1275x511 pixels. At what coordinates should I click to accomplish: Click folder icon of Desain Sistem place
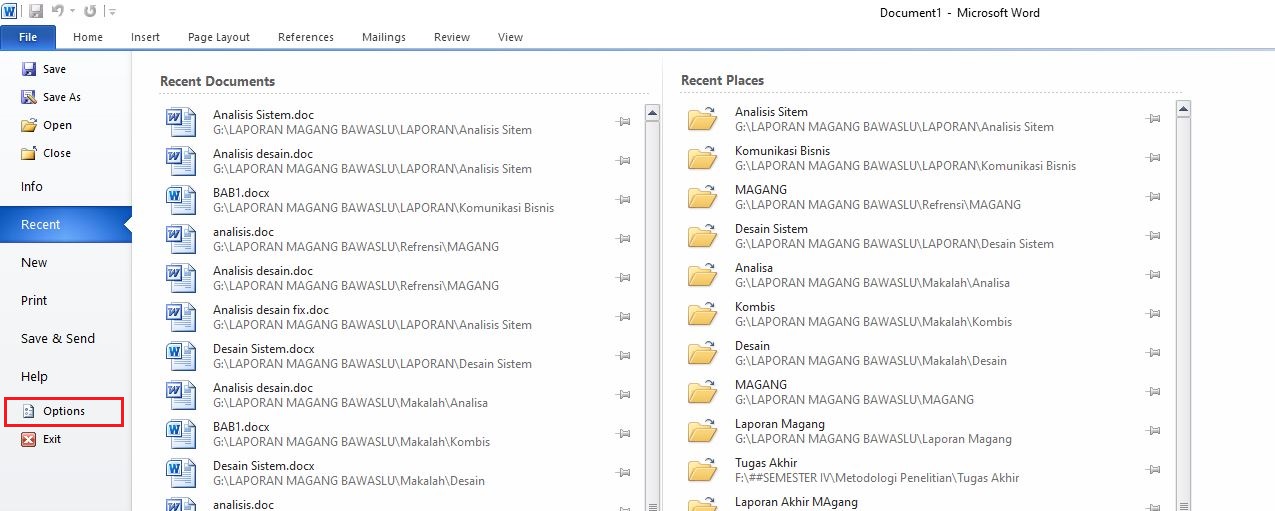point(703,237)
